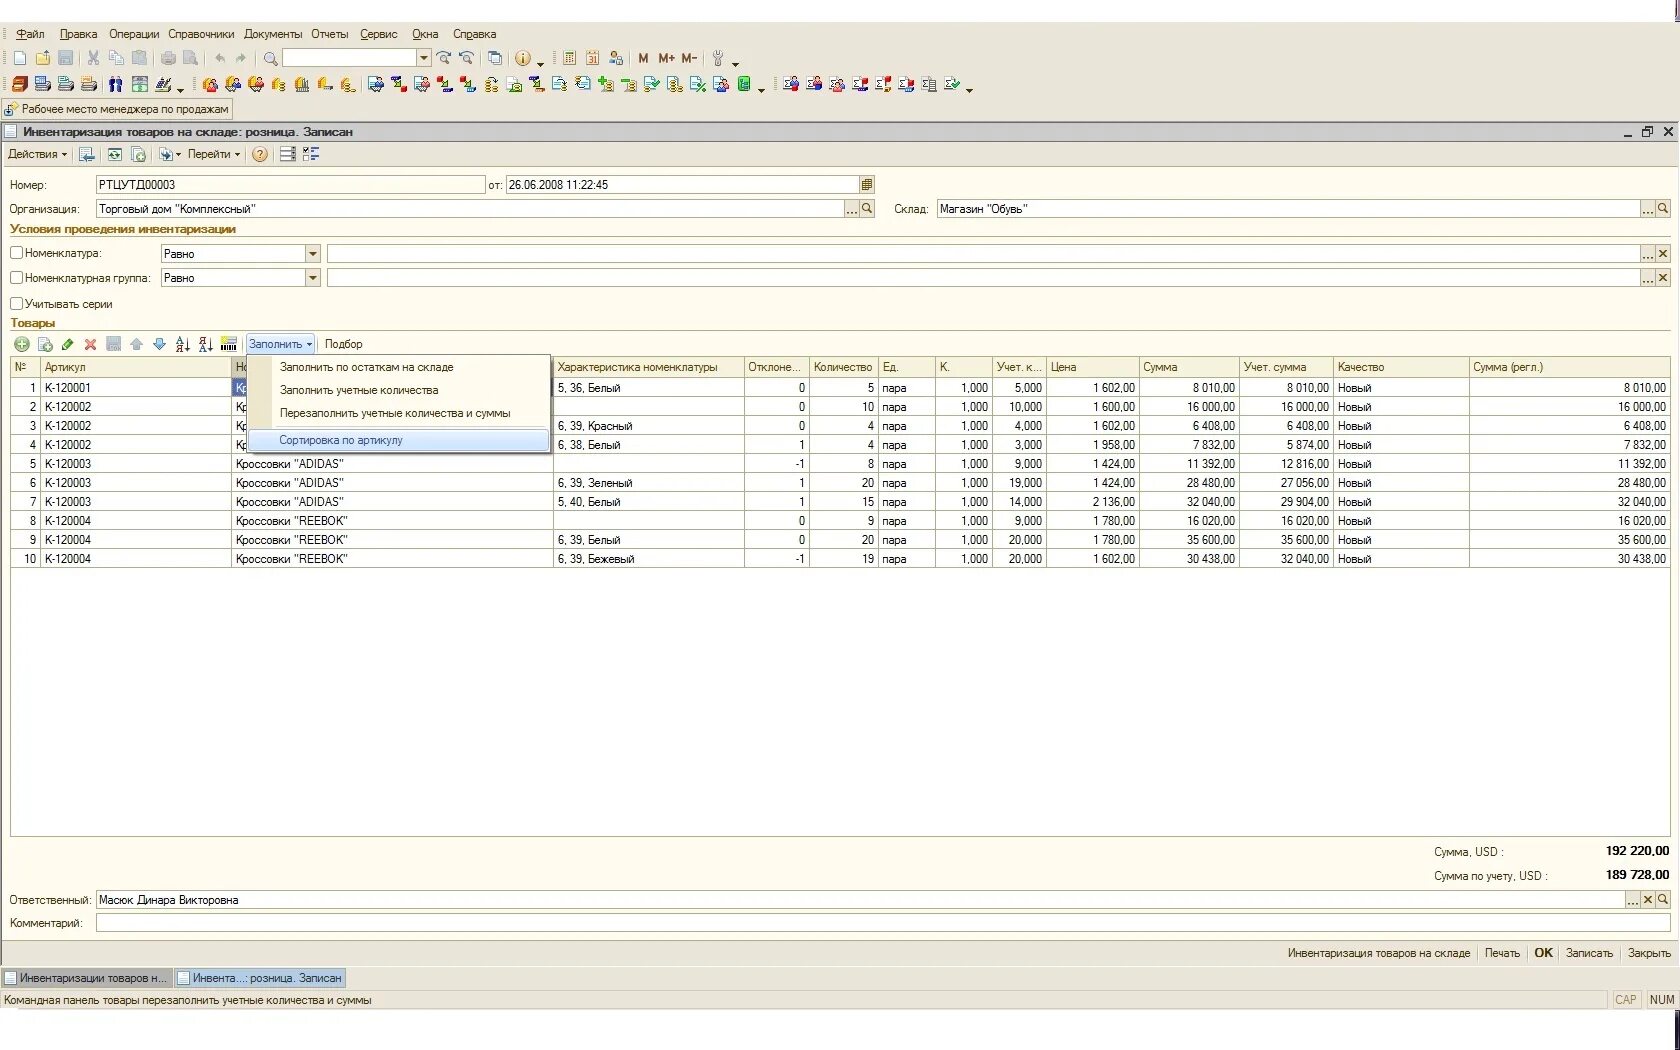Click the tools/settings wrench icon in top toolbar

[x=718, y=59]
